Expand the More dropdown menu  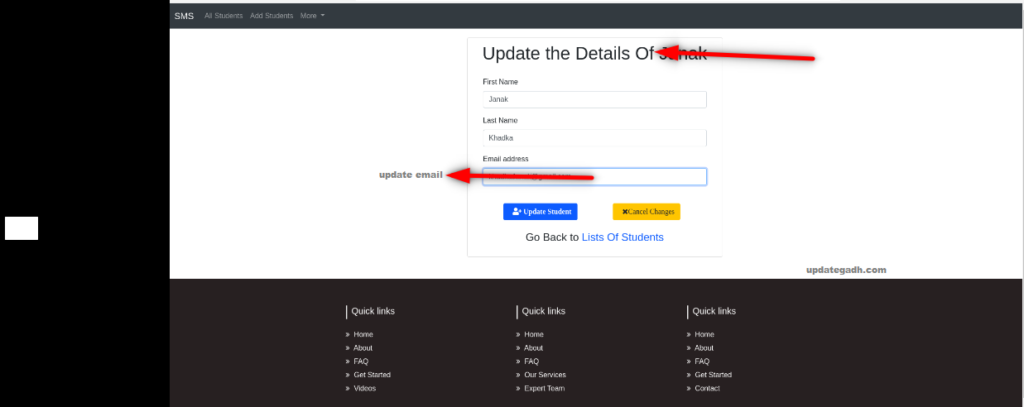pos(312,16)
